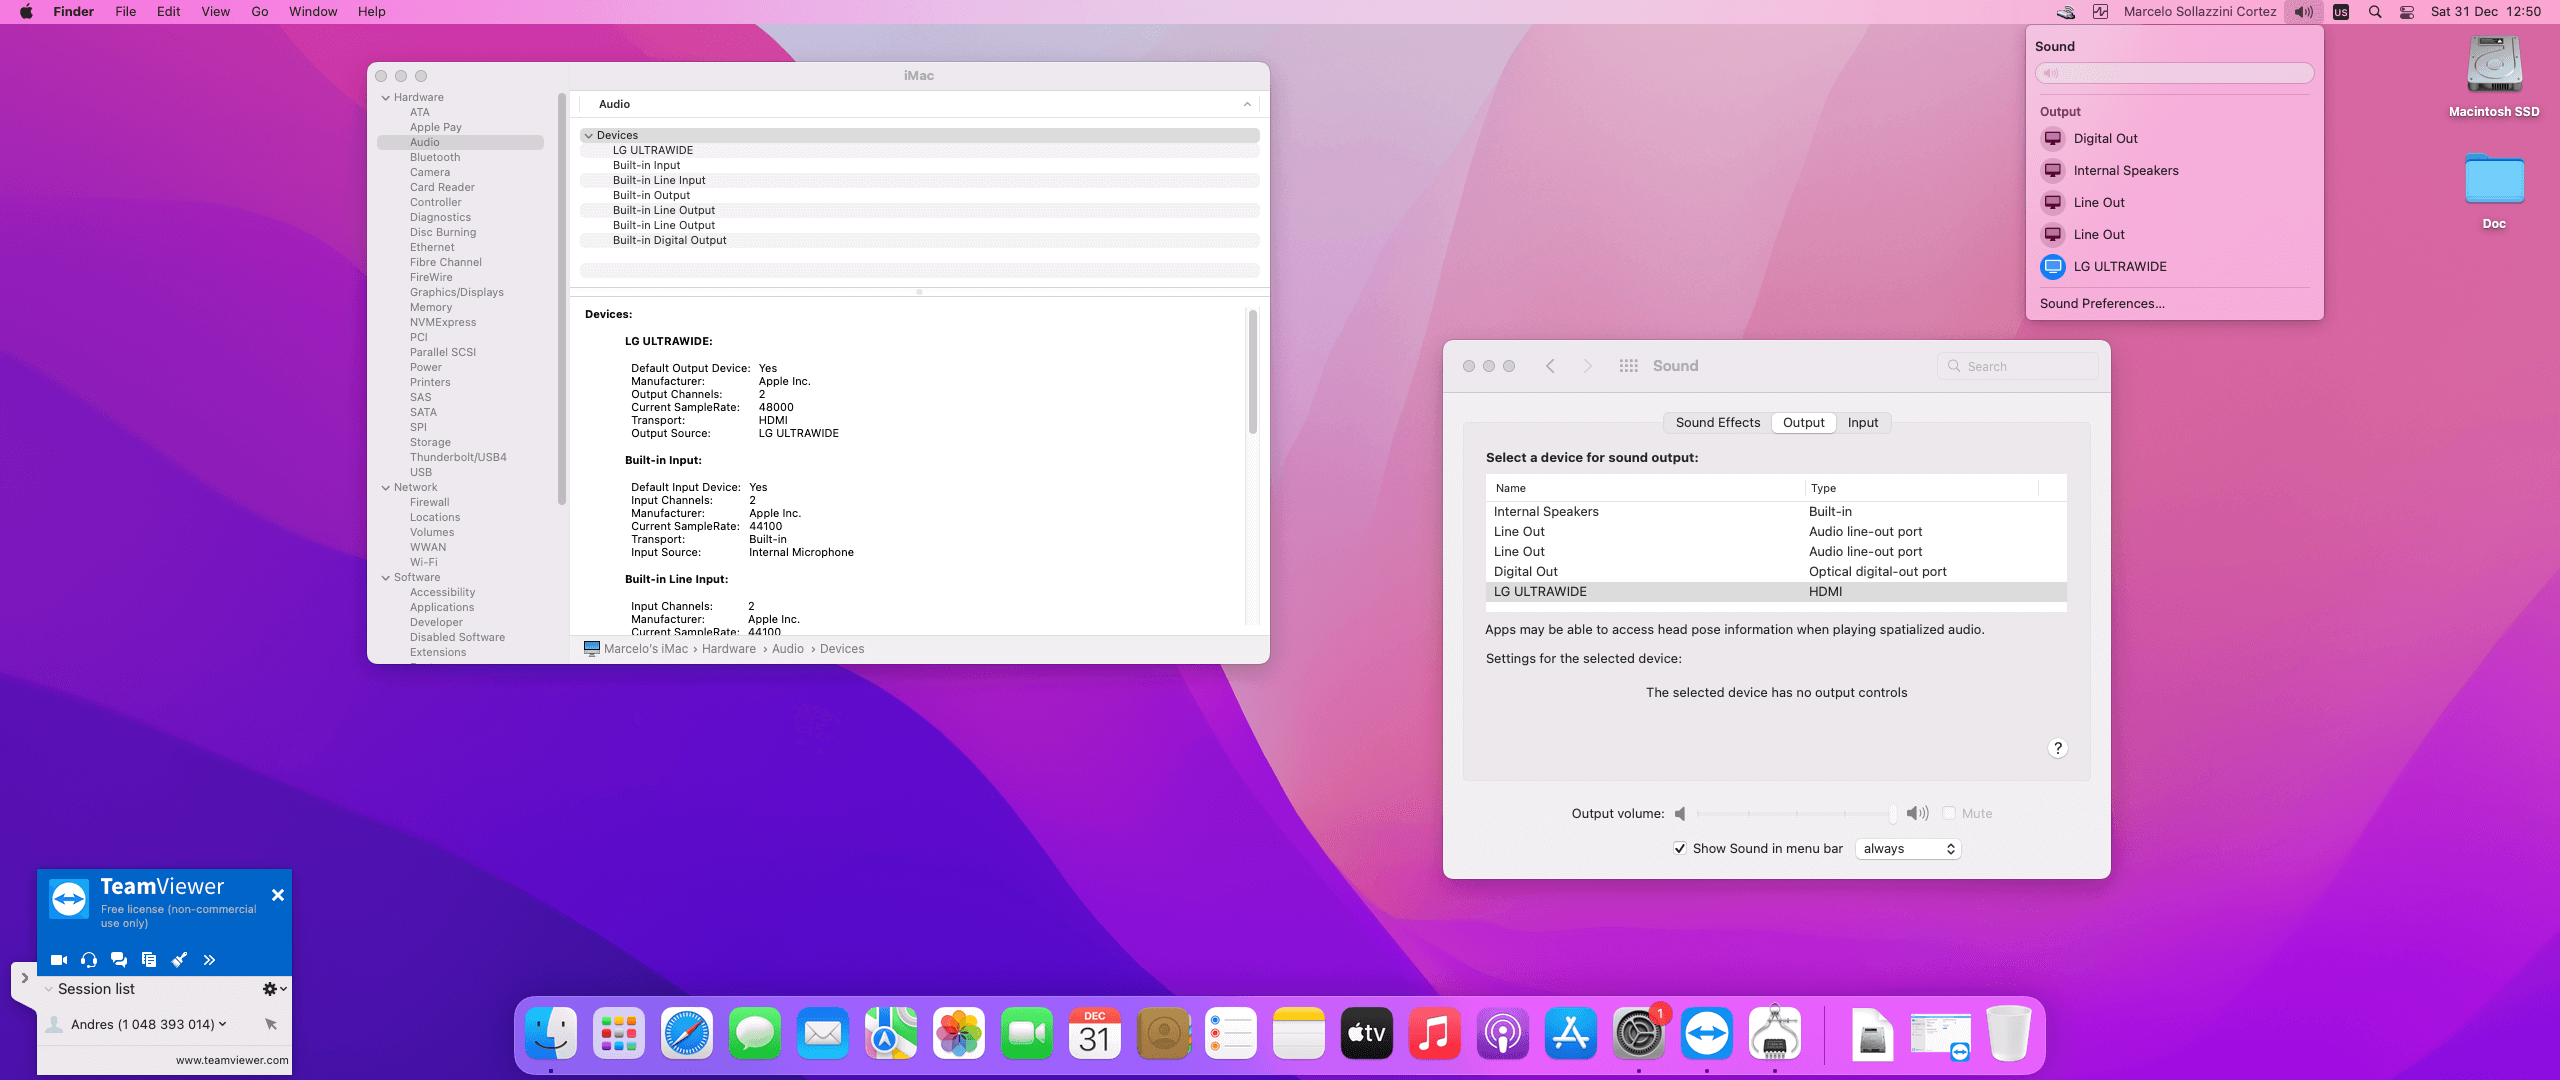This screenshot has width=2560, height=1080.
Task: Open System Preferences from the Dock
Action: (x=1638, y=1034)
